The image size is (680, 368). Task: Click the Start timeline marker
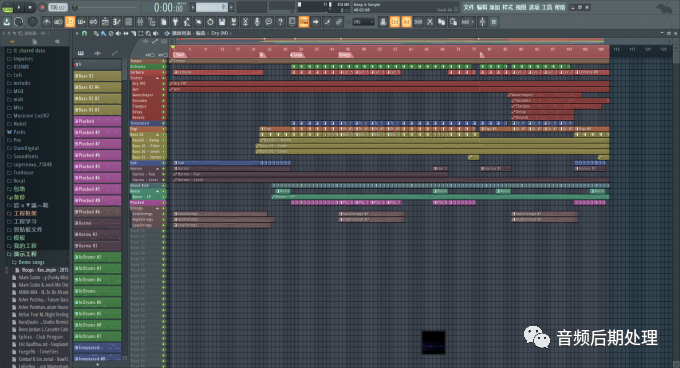(x=179, y=55)
